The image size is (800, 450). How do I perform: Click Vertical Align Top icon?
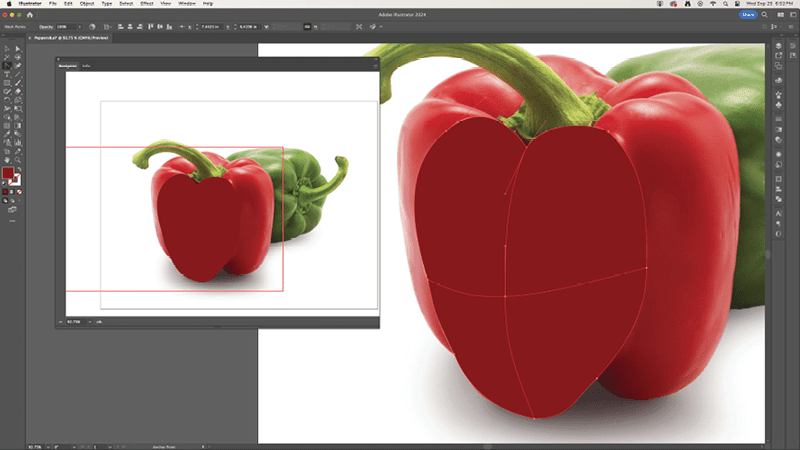151,27
